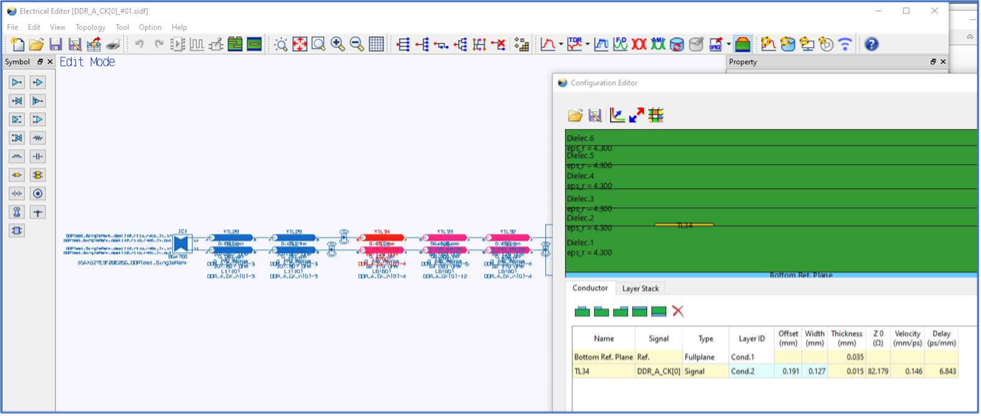Toggle the grid display icon
Screen dimensions: 981x416
376,44
